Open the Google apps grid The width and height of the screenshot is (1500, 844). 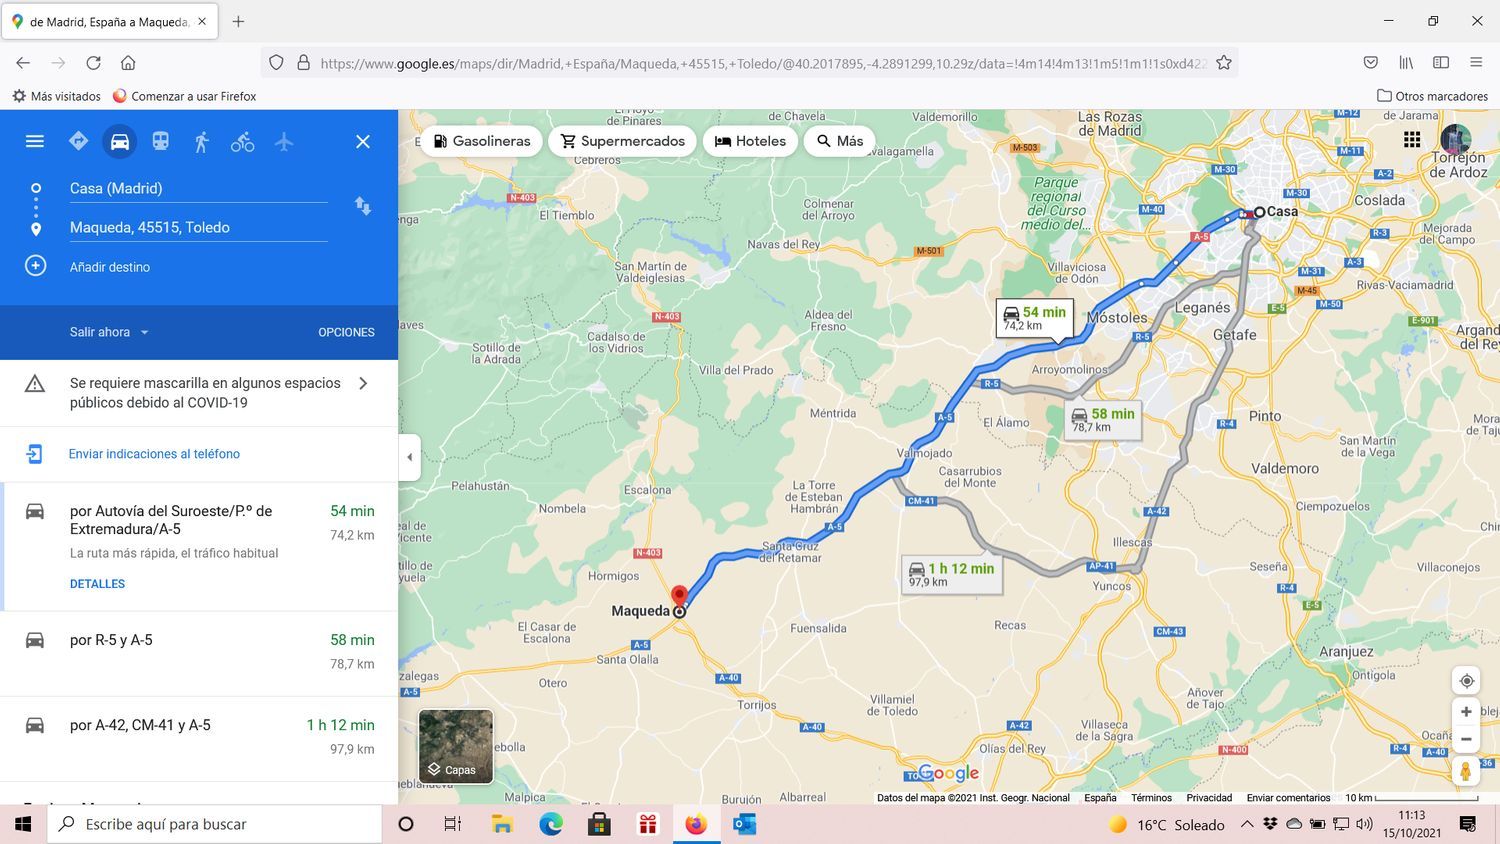point(1412,140)
